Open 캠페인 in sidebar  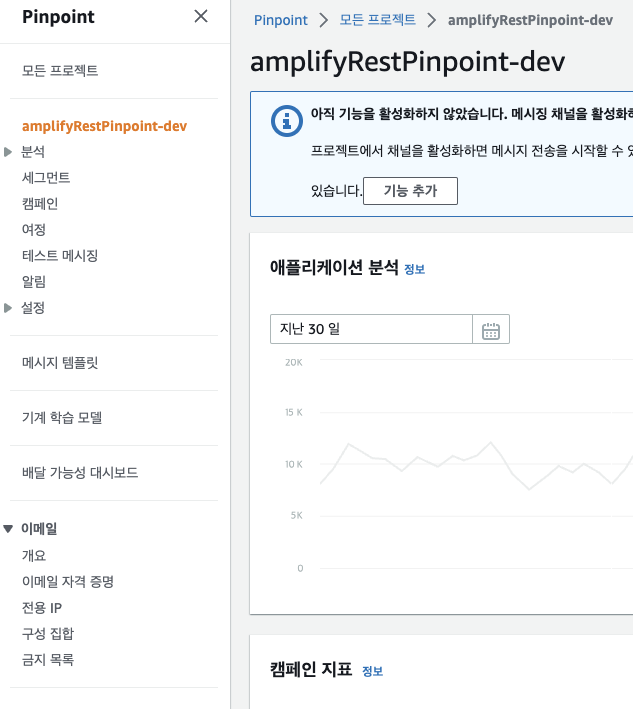coord(40,204)
